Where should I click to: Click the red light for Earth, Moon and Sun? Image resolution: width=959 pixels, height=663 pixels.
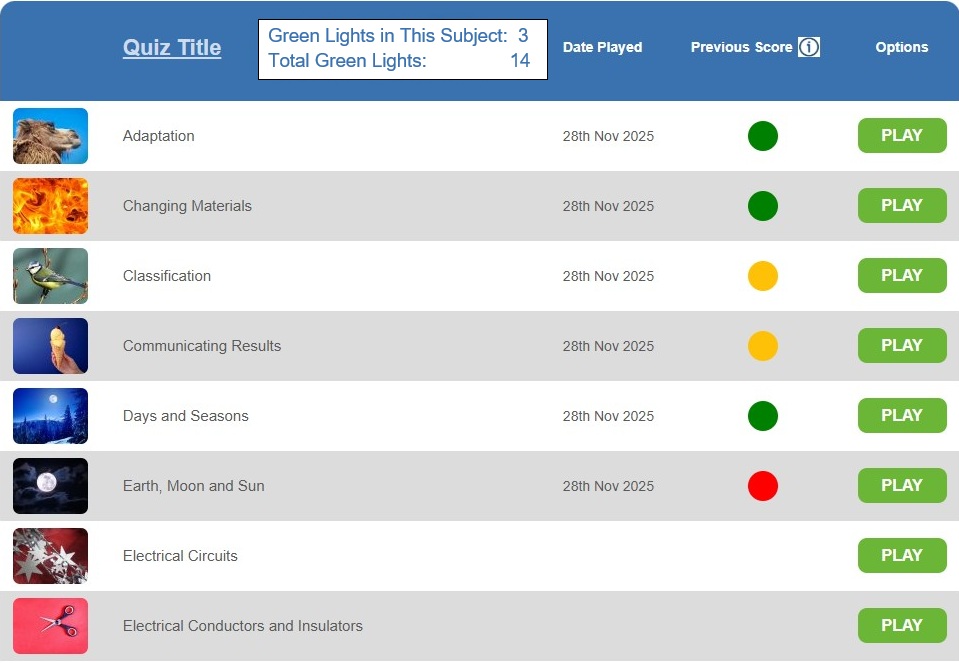[763, 485]
